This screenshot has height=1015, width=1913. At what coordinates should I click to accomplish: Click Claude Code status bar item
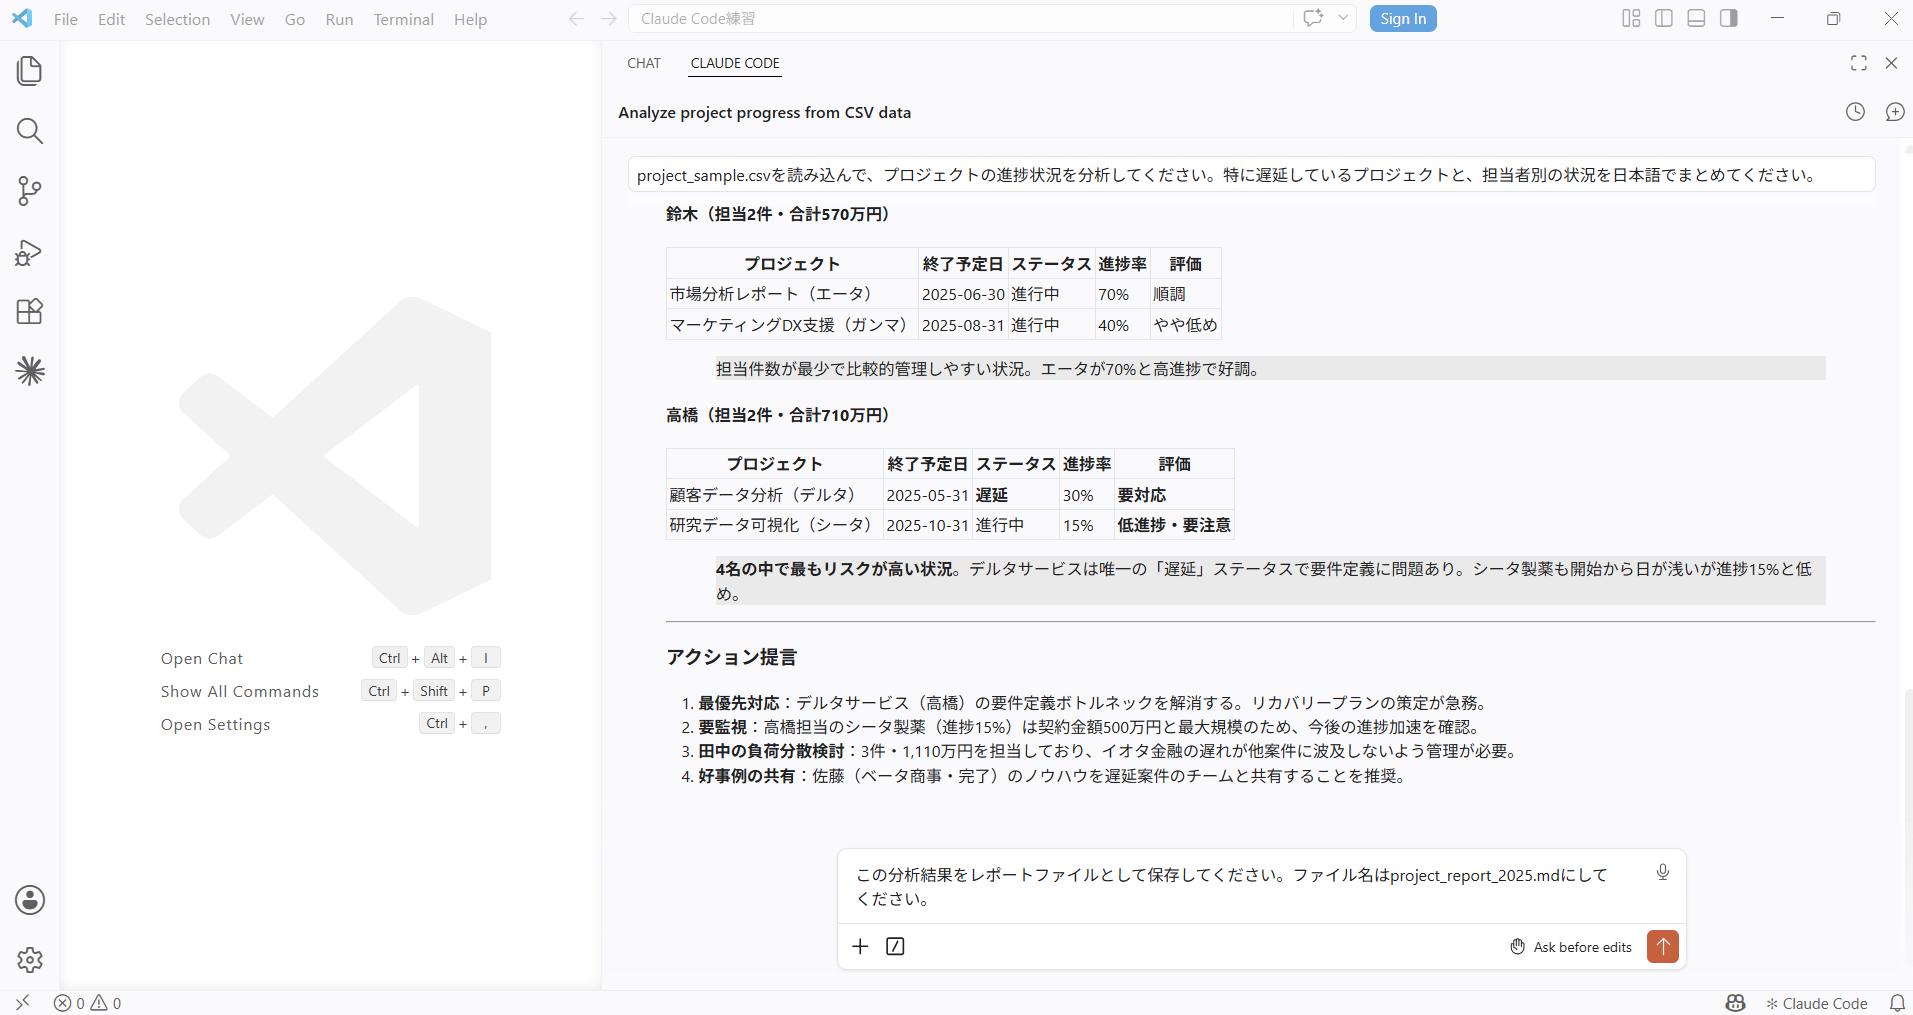pos(1817,1003)
